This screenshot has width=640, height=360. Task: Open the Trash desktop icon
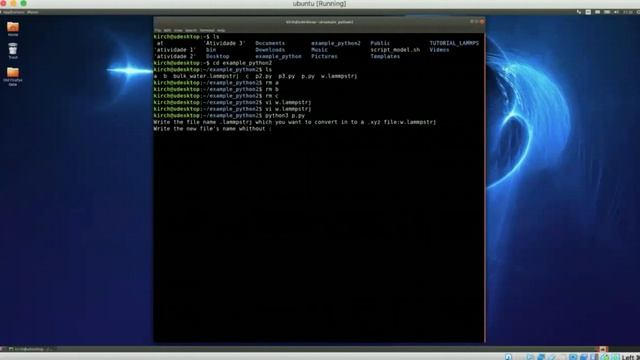click(13, 51)
